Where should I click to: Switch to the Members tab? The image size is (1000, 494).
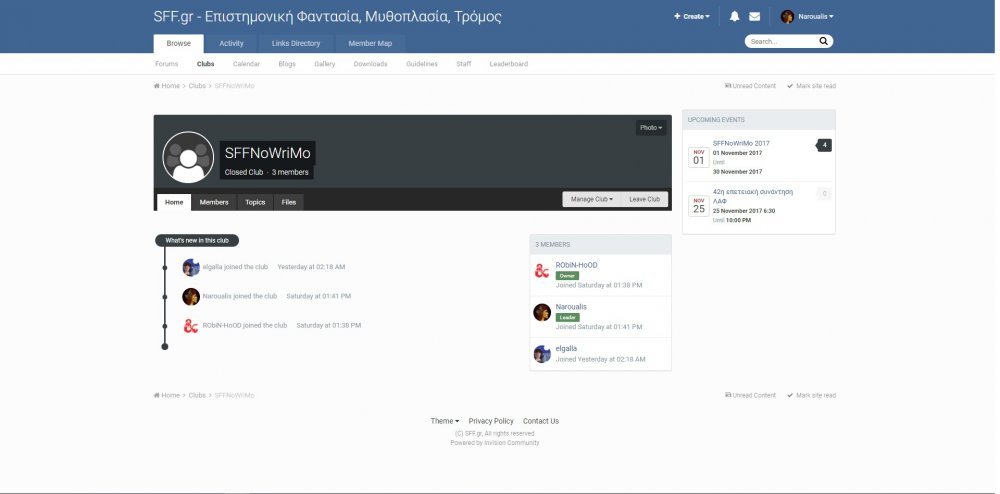[x=214, y=202]
